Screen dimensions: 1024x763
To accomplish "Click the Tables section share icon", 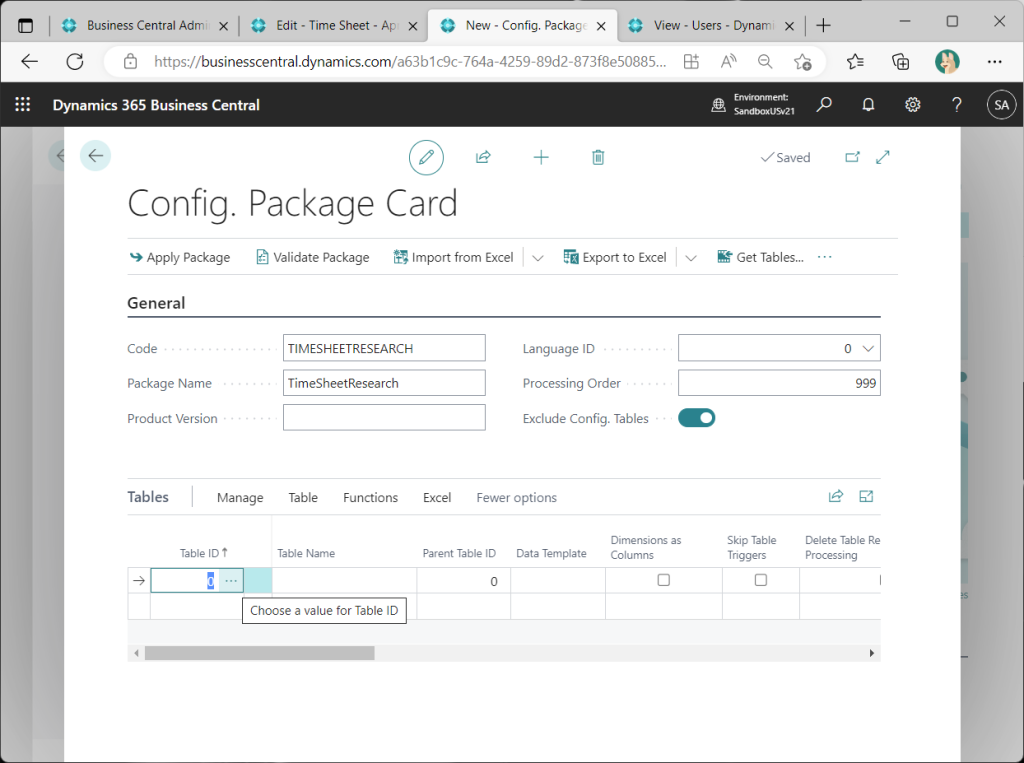I will coord(836,496).
